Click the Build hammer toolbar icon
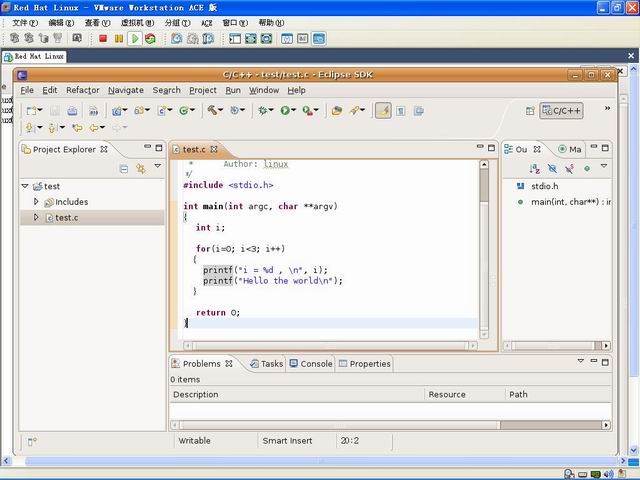This screenshot has width=640, height=480. click(212, 110)
